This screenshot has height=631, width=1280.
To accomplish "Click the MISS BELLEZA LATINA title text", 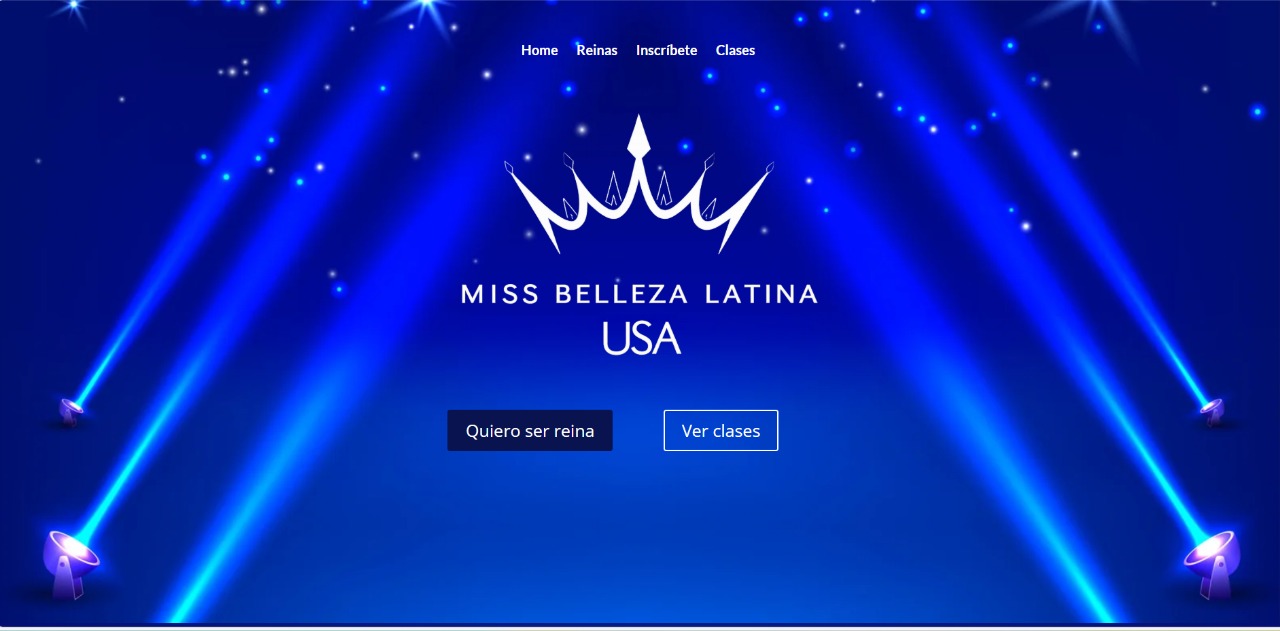I will coord(639,294).
